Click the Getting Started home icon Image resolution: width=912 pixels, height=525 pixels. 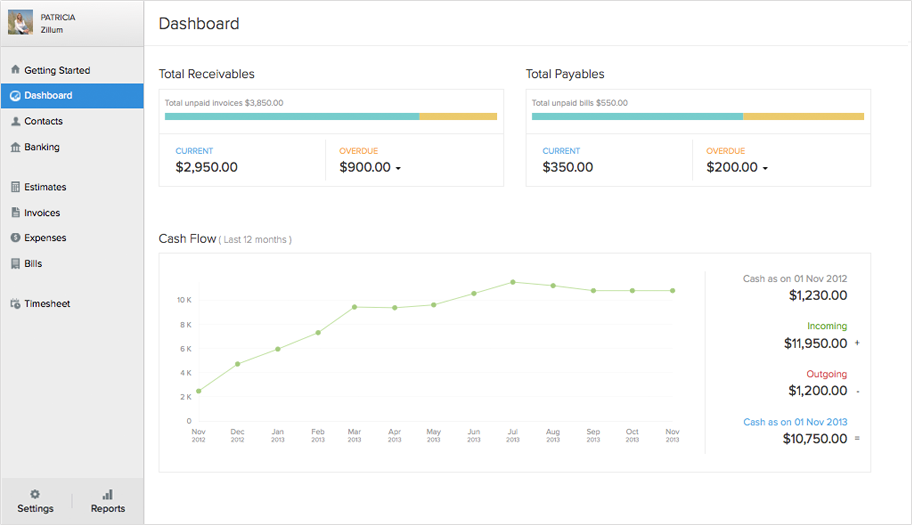coord(15,70)
